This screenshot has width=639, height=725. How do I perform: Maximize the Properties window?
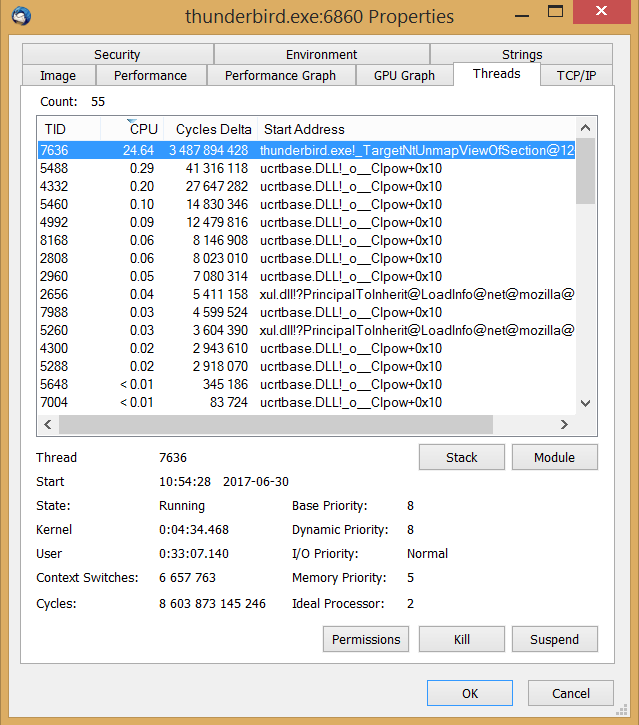click(555, 12)
